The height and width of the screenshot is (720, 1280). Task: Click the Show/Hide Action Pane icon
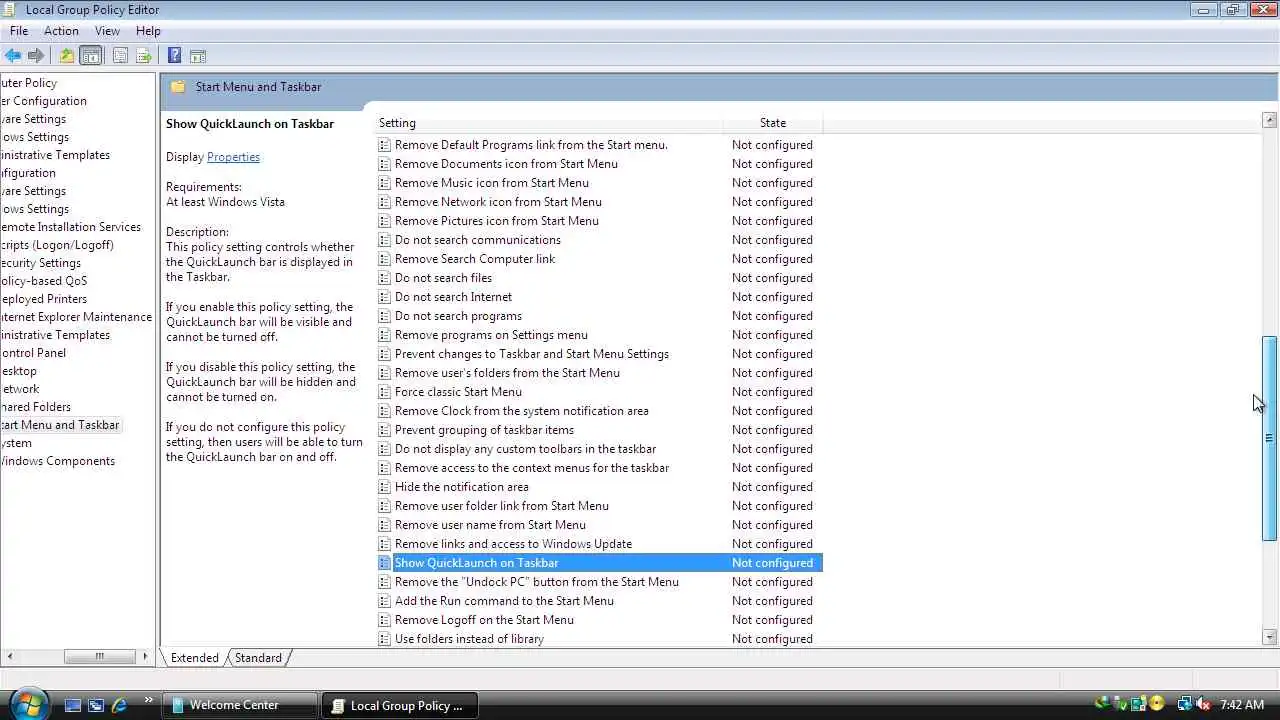[x=197, y=56]
